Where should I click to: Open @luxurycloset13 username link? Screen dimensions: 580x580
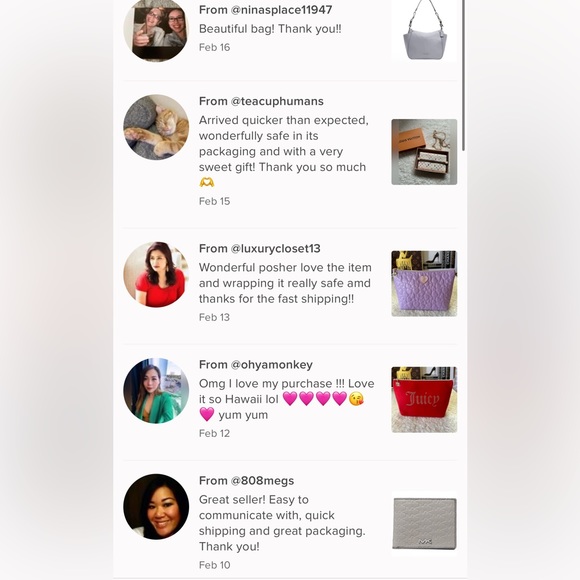(x=276, y=249)
